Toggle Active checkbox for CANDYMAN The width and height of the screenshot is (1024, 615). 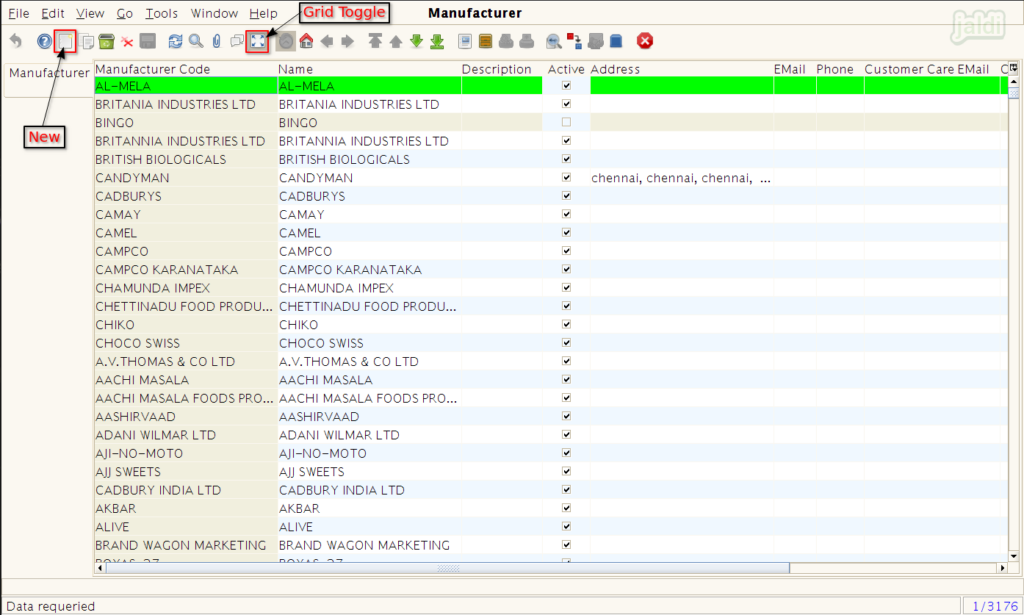coord(566,177)
